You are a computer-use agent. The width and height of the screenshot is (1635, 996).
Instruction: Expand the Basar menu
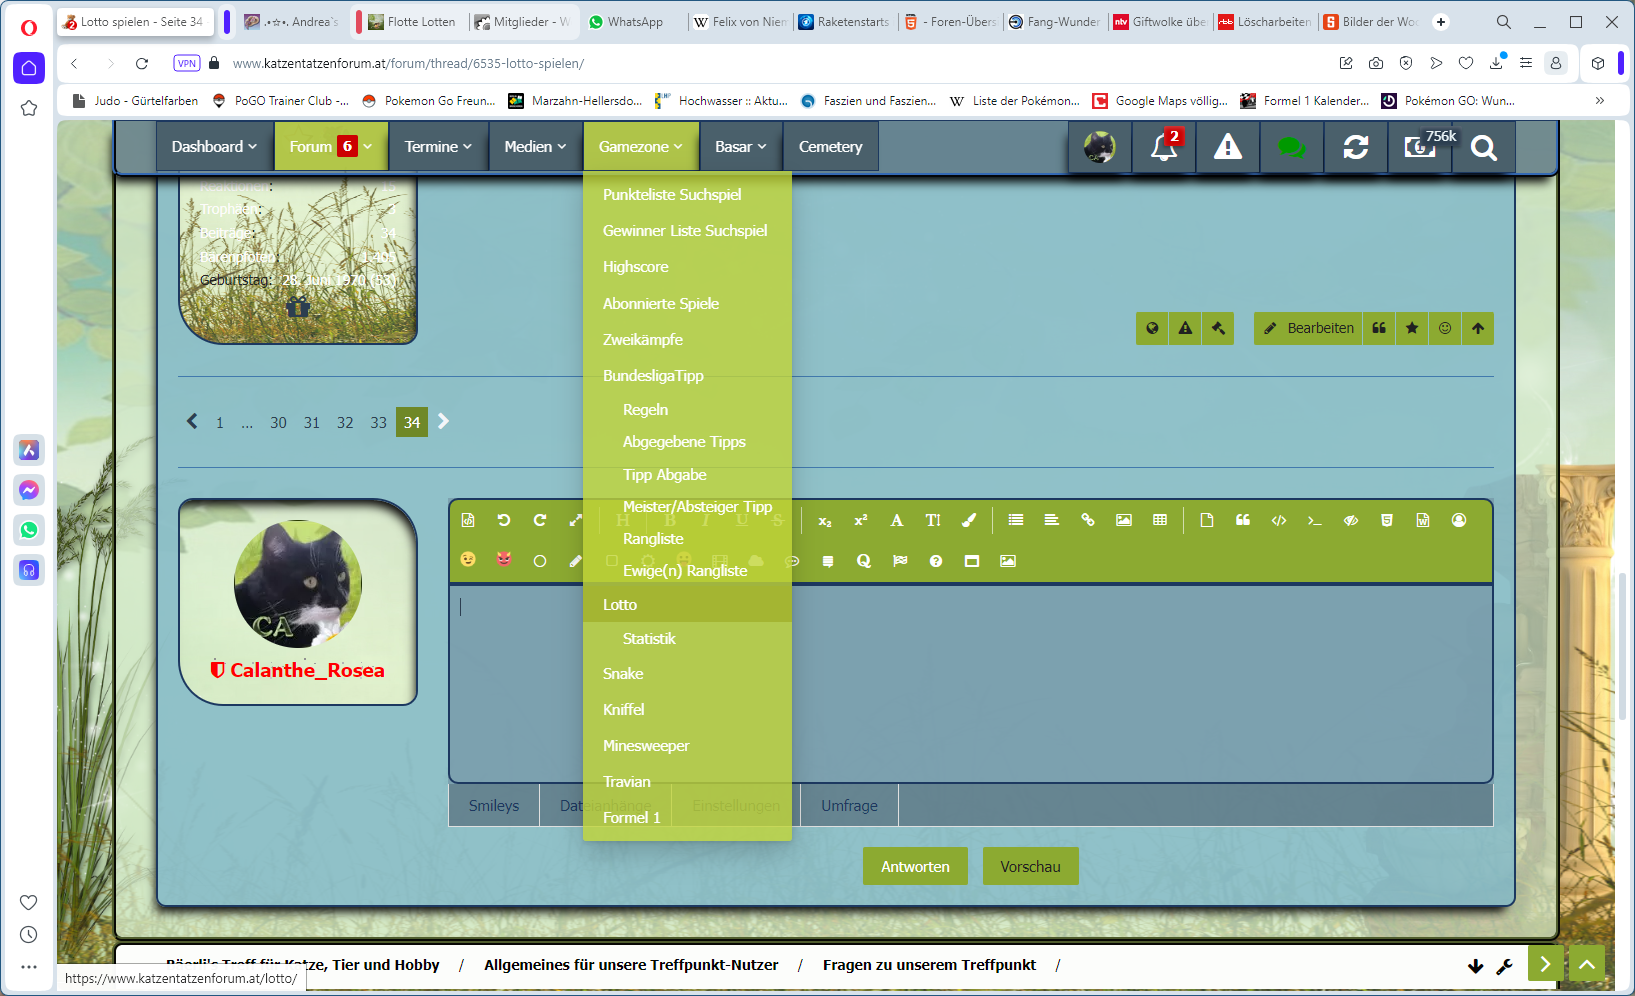741,147
